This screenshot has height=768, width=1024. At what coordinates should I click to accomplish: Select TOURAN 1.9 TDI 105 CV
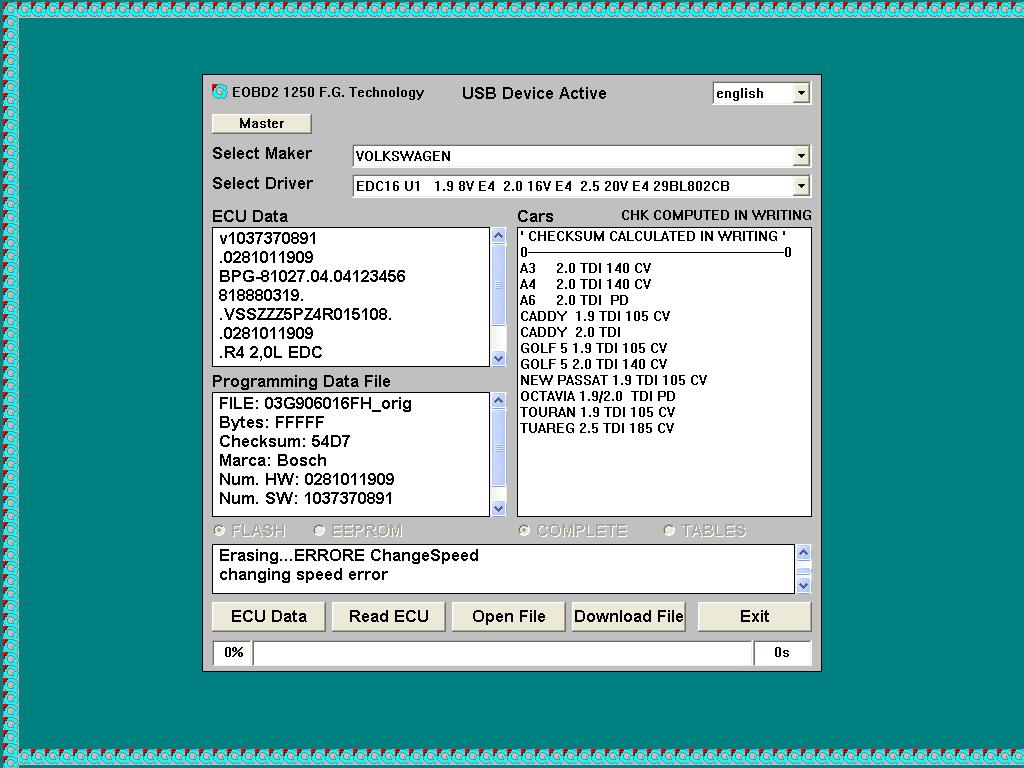(x=598, y=412)
